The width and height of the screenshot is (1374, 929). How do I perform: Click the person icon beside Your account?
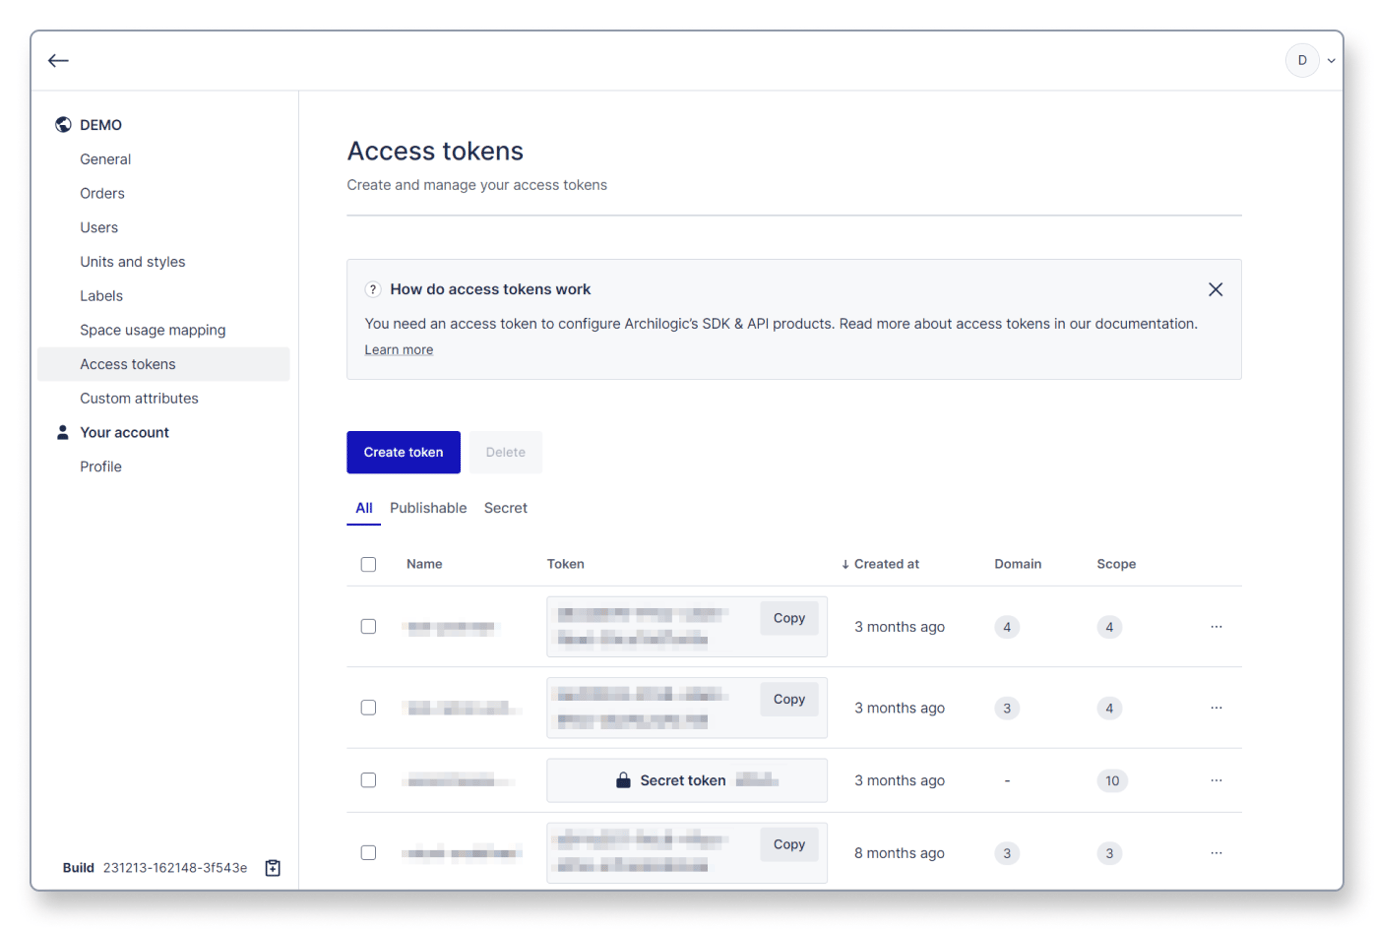tap(62, 432)
